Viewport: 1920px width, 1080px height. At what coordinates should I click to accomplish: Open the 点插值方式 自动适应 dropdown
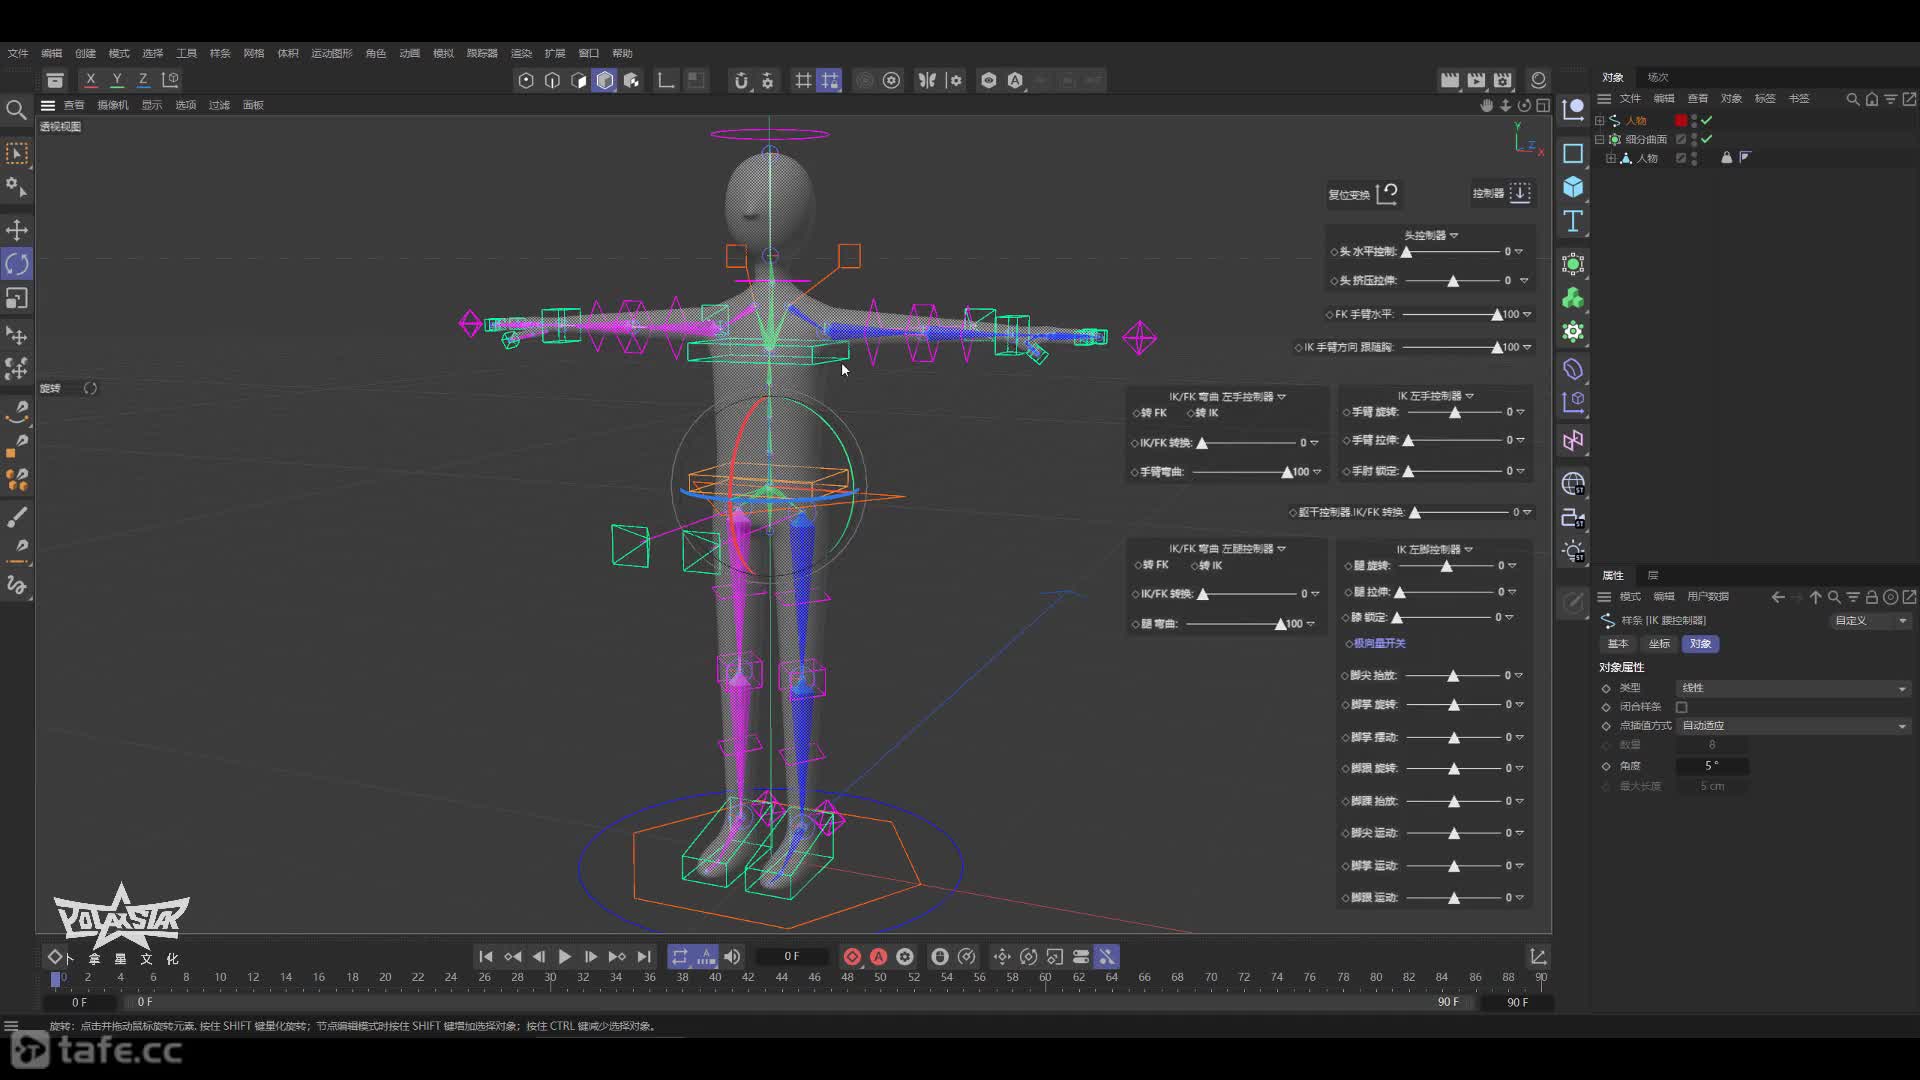point(1794,726)
